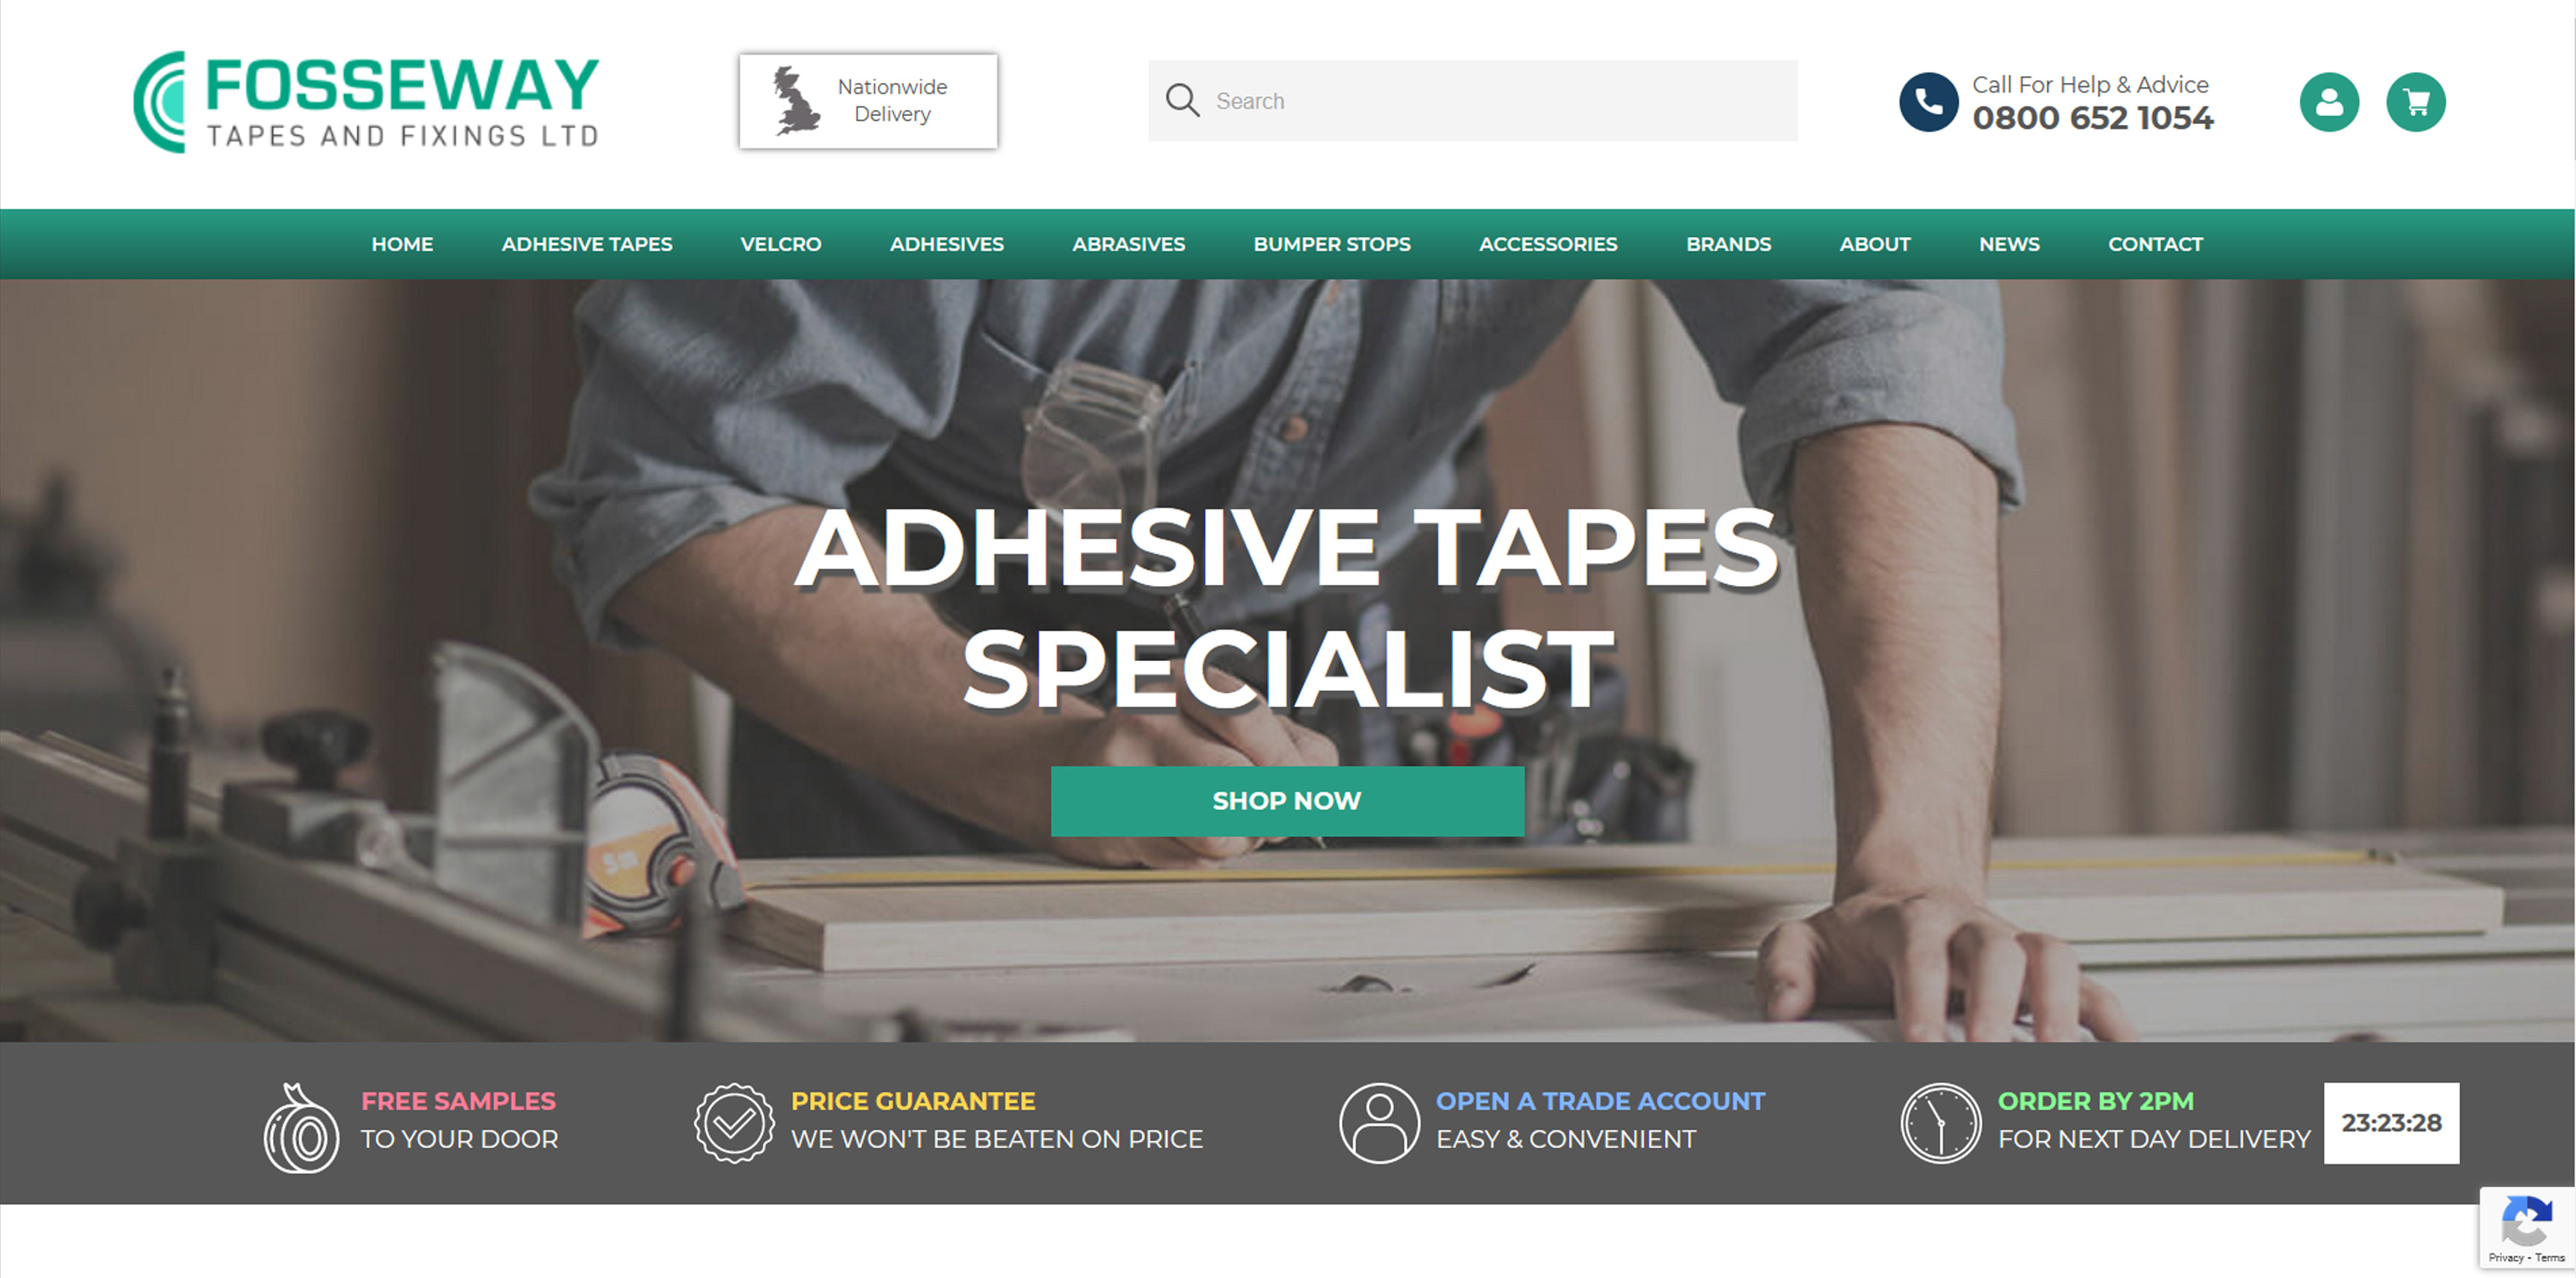Image resolution: width=2576 pixels, height=1278 pixels.
Task: Click the trade account person icon
Action: pos(1379,1123)
